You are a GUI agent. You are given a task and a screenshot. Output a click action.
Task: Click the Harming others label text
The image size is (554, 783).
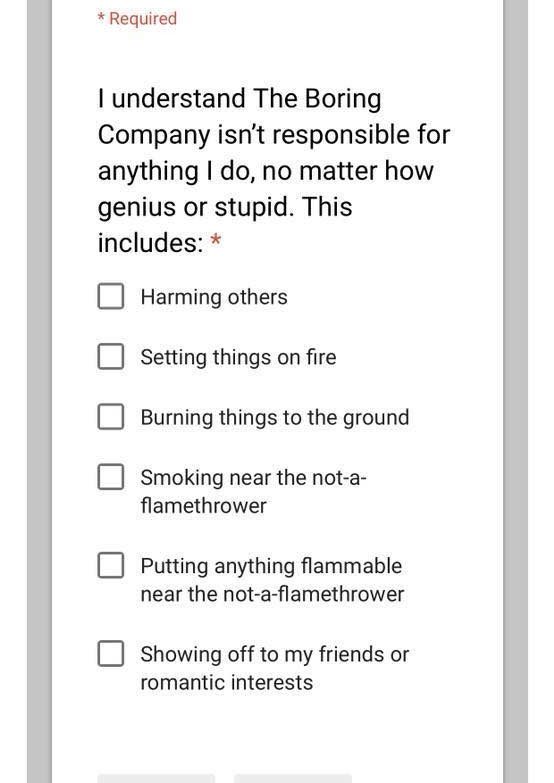click(x=214, y=297)
